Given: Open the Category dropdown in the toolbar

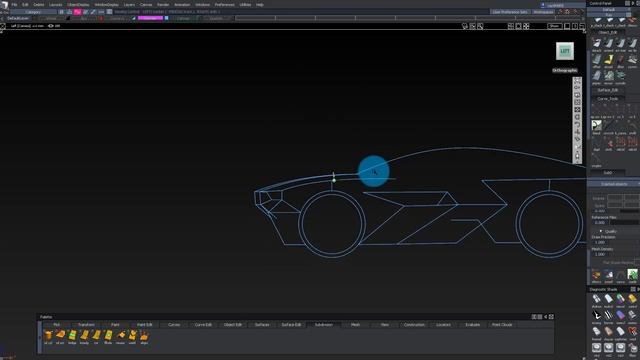Looking at the screenshot, I should pyautogui.click(x=33, y=12).
